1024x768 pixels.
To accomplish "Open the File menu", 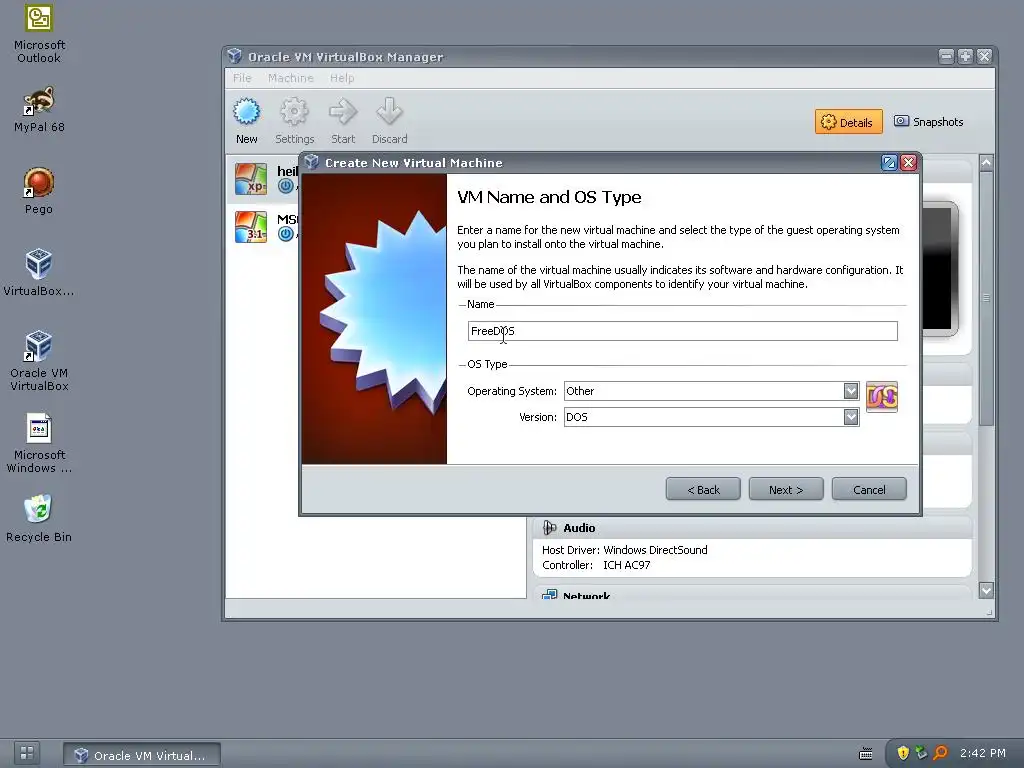I will (242, 78).
